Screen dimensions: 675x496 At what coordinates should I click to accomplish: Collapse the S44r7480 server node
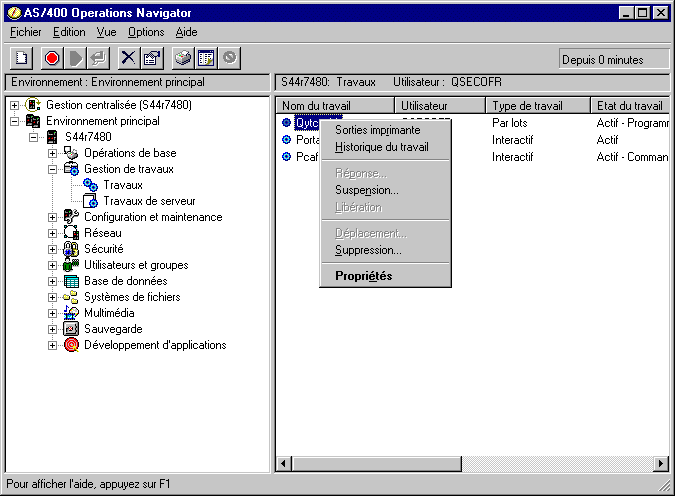tap(33, 137)
